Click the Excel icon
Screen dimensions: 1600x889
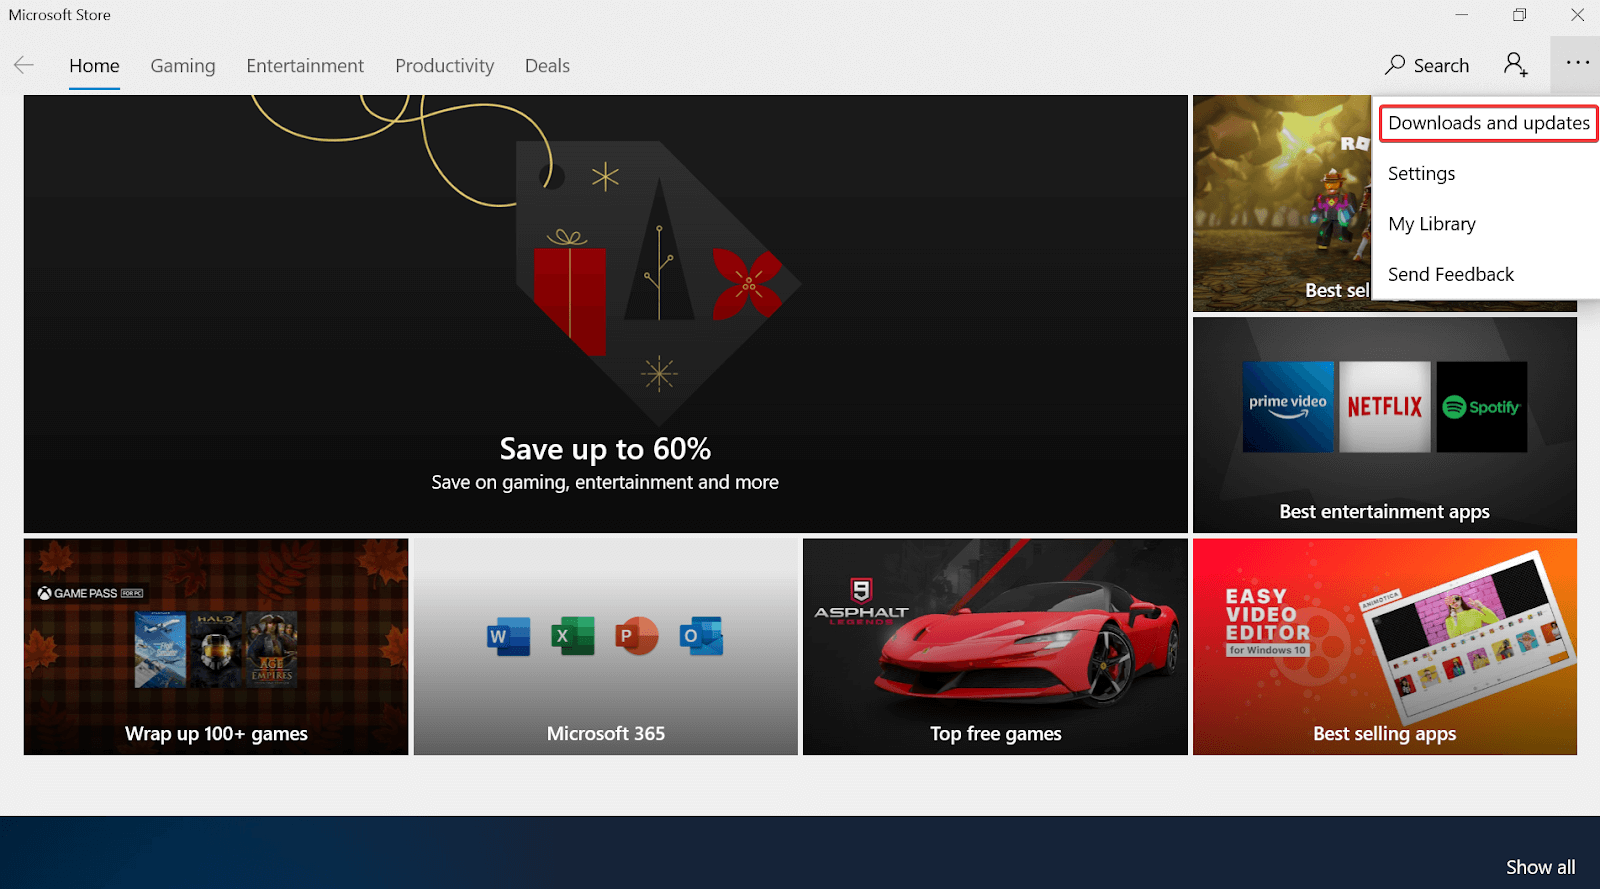(x=572, y=636)
